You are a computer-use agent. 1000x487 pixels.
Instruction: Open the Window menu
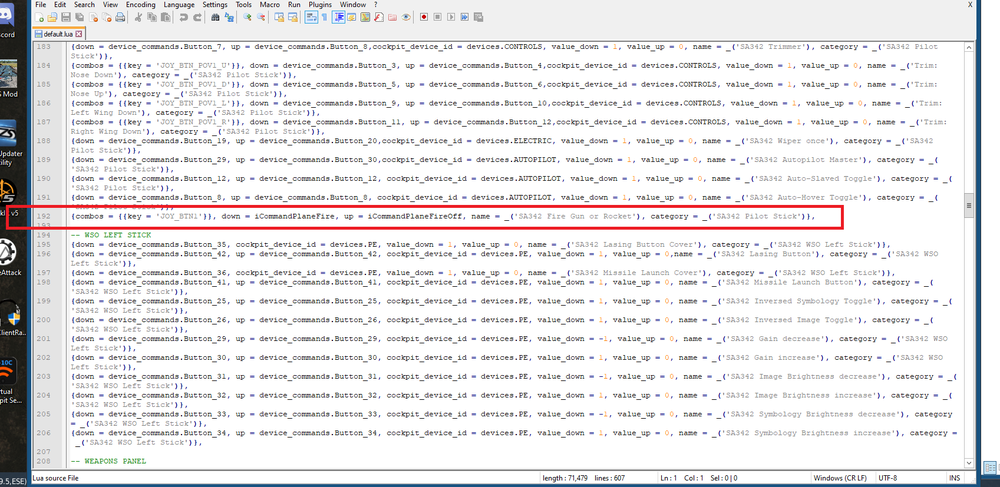(x=353, y=4)
